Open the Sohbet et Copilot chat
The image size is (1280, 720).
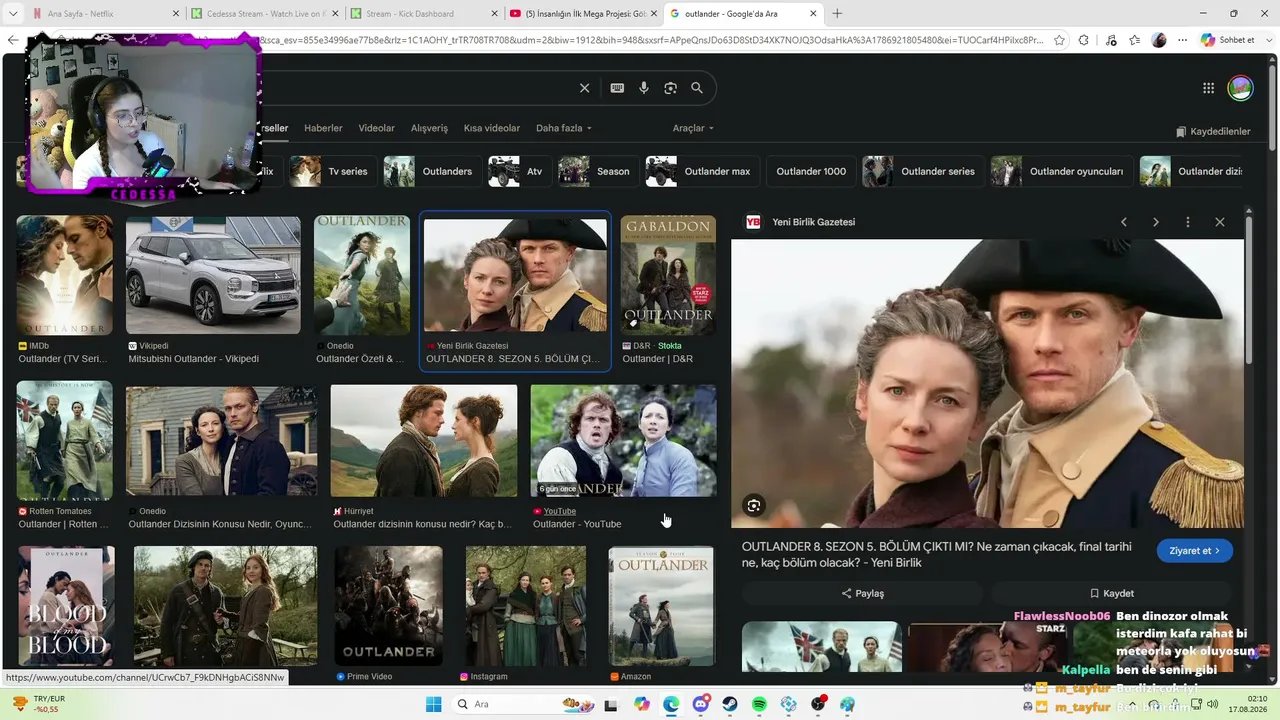pyautogui.click(x=1227, y=40)
